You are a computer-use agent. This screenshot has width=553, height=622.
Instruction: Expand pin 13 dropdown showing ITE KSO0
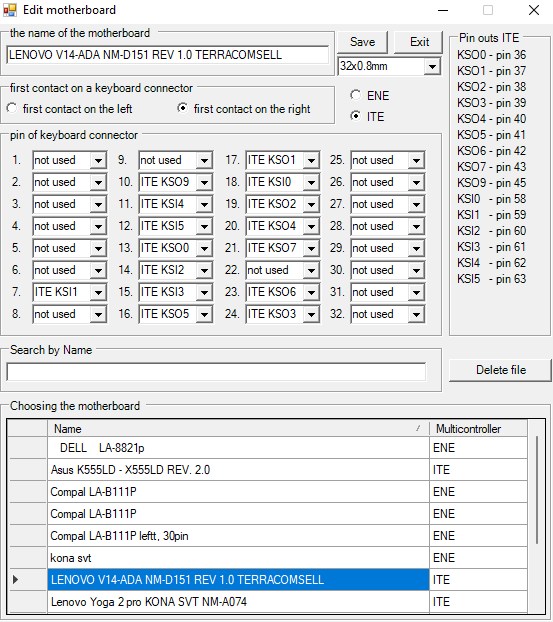coord(204,248)
